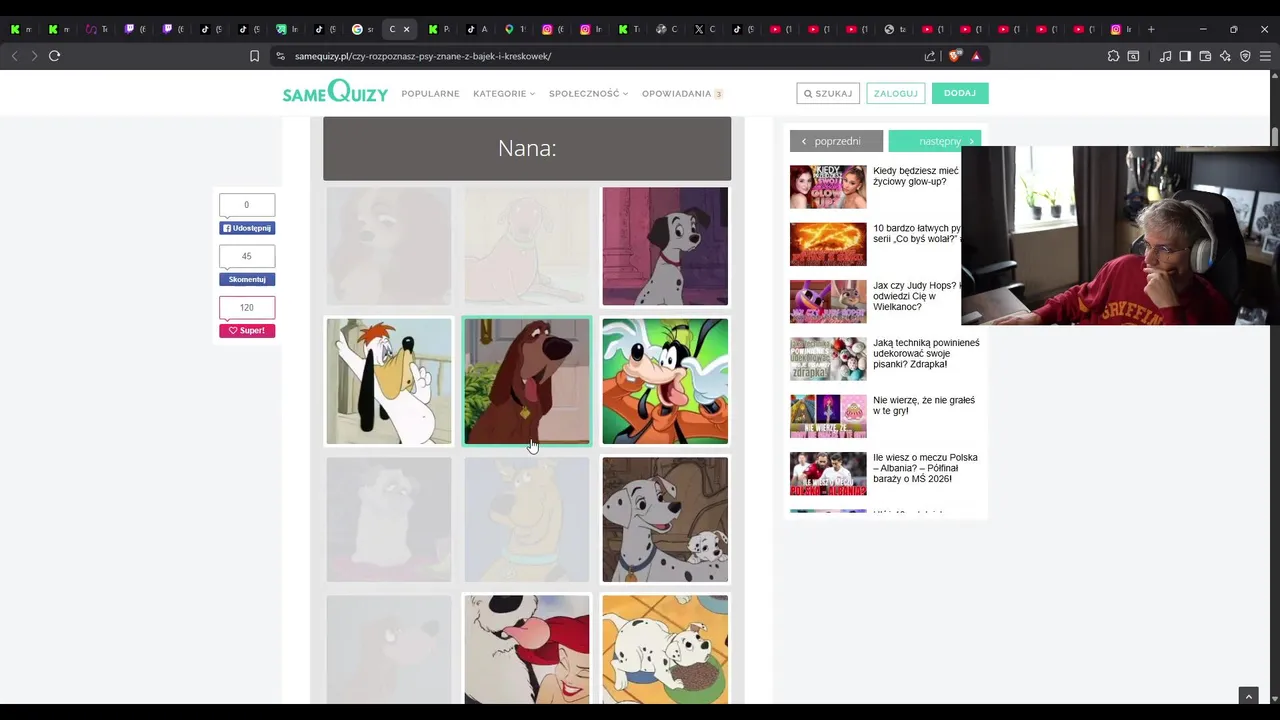Image resolution: width=1280 pixels, height=720 pixels.
Task: Click the browser forward arrow
Action: pos(34,56)
